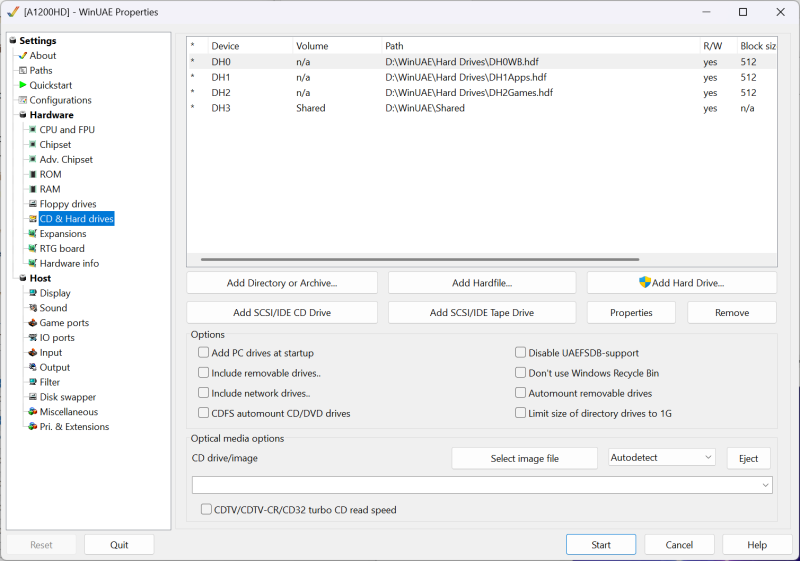The image size is (800, 561).
Task: Start the emulation
Action: coord(601,545)
